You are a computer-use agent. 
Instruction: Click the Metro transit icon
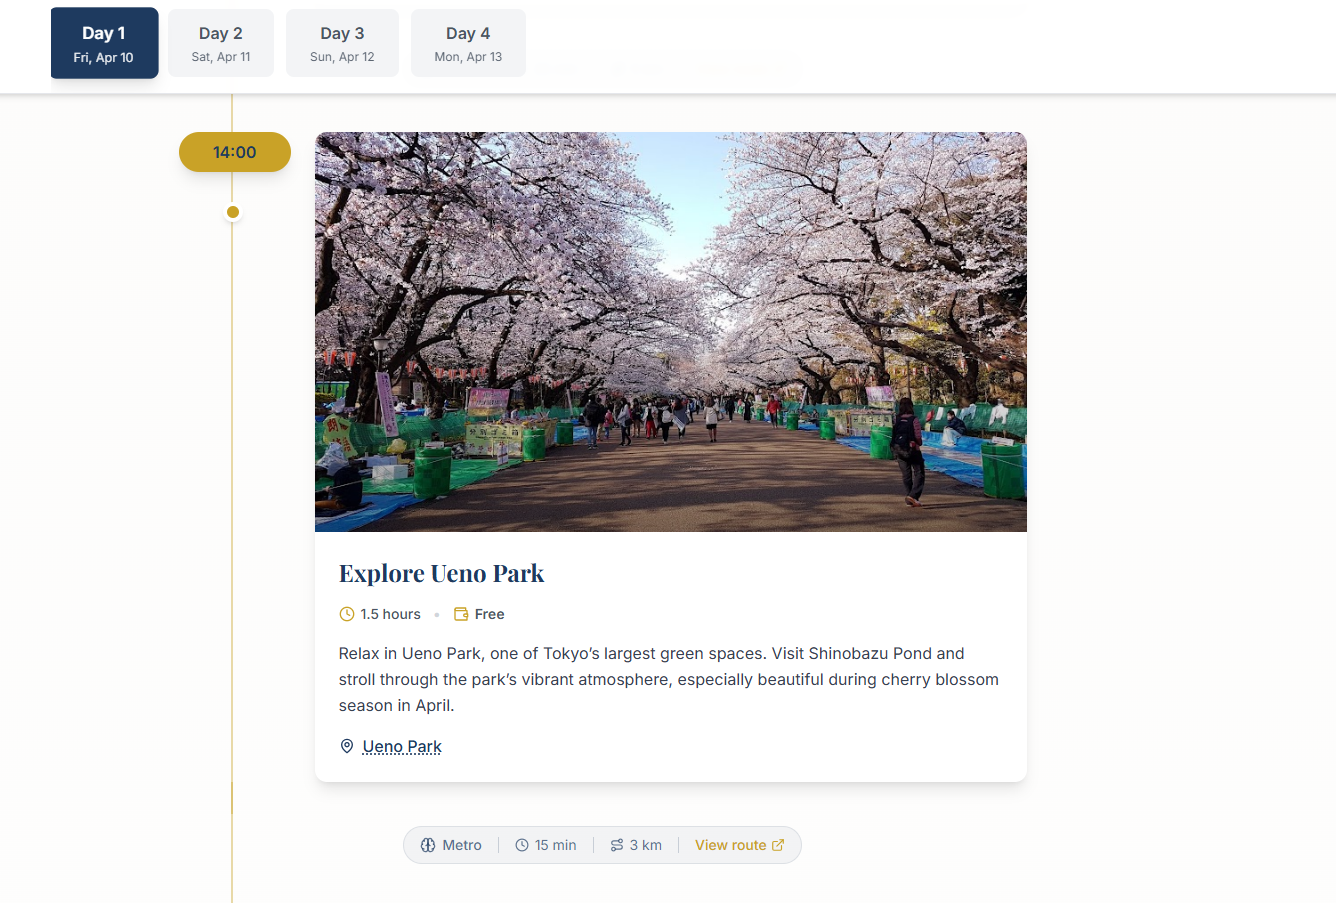(x=428, y=845)
